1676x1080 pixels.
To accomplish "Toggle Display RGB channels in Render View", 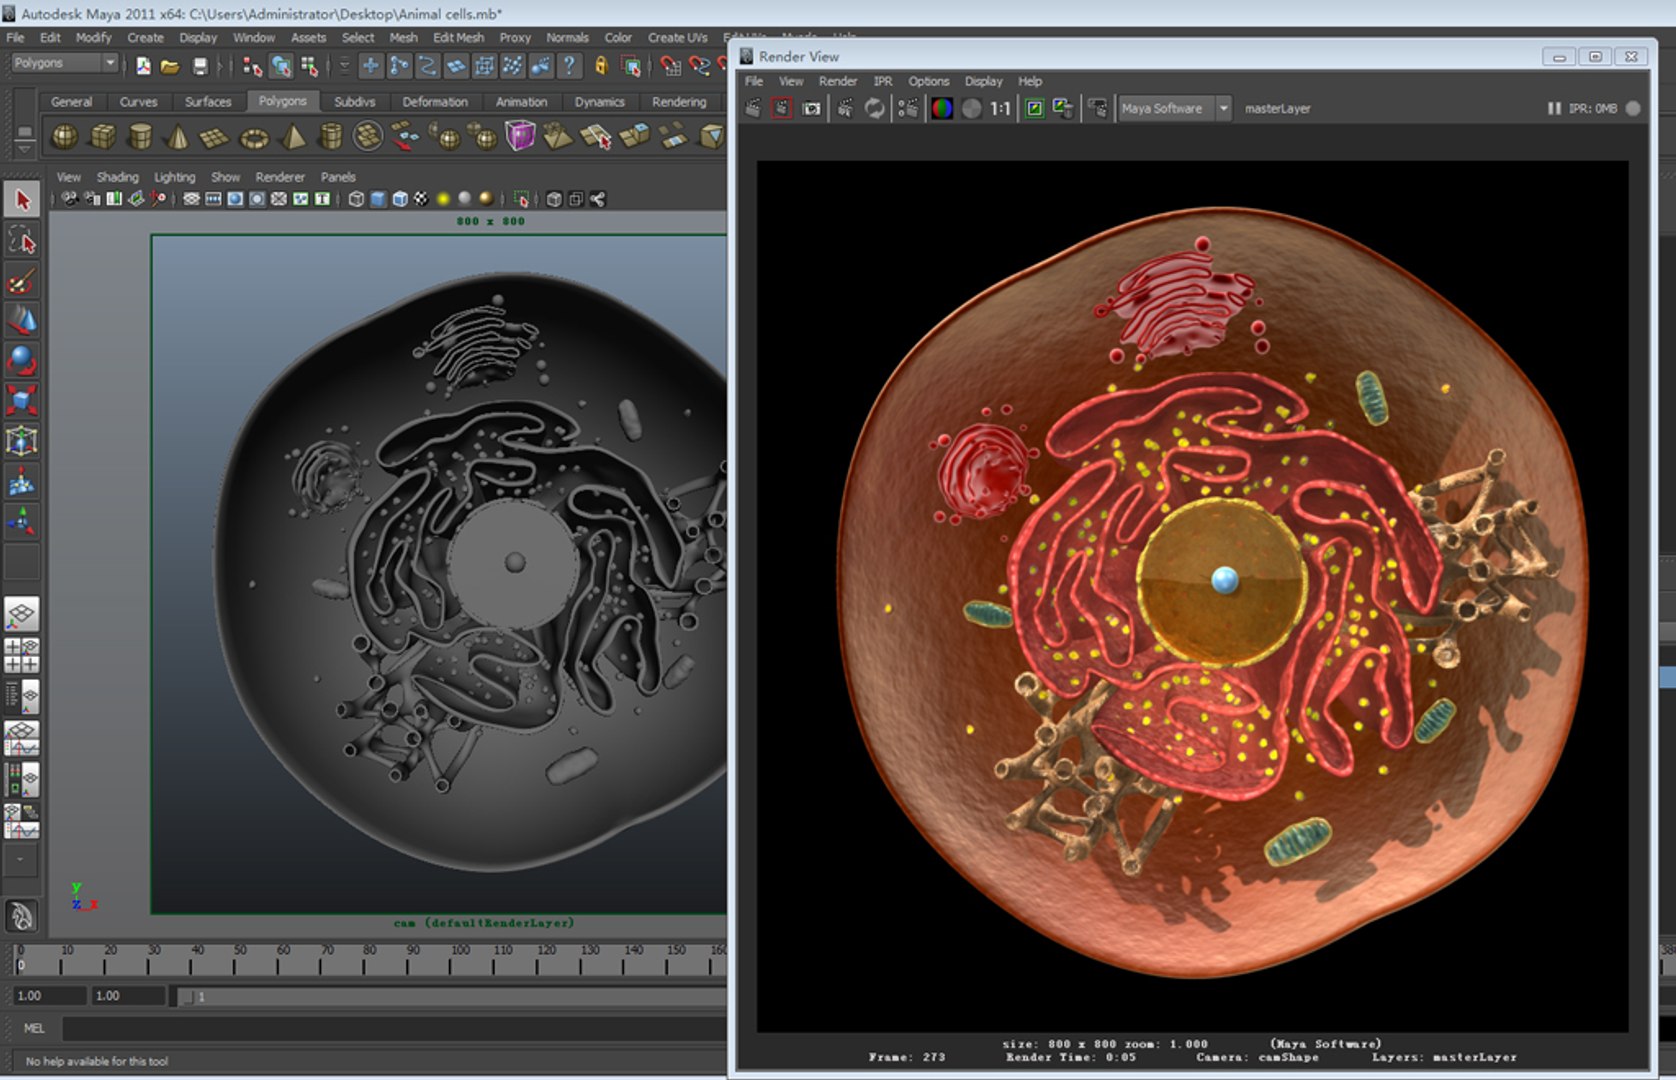I will 942,108.
